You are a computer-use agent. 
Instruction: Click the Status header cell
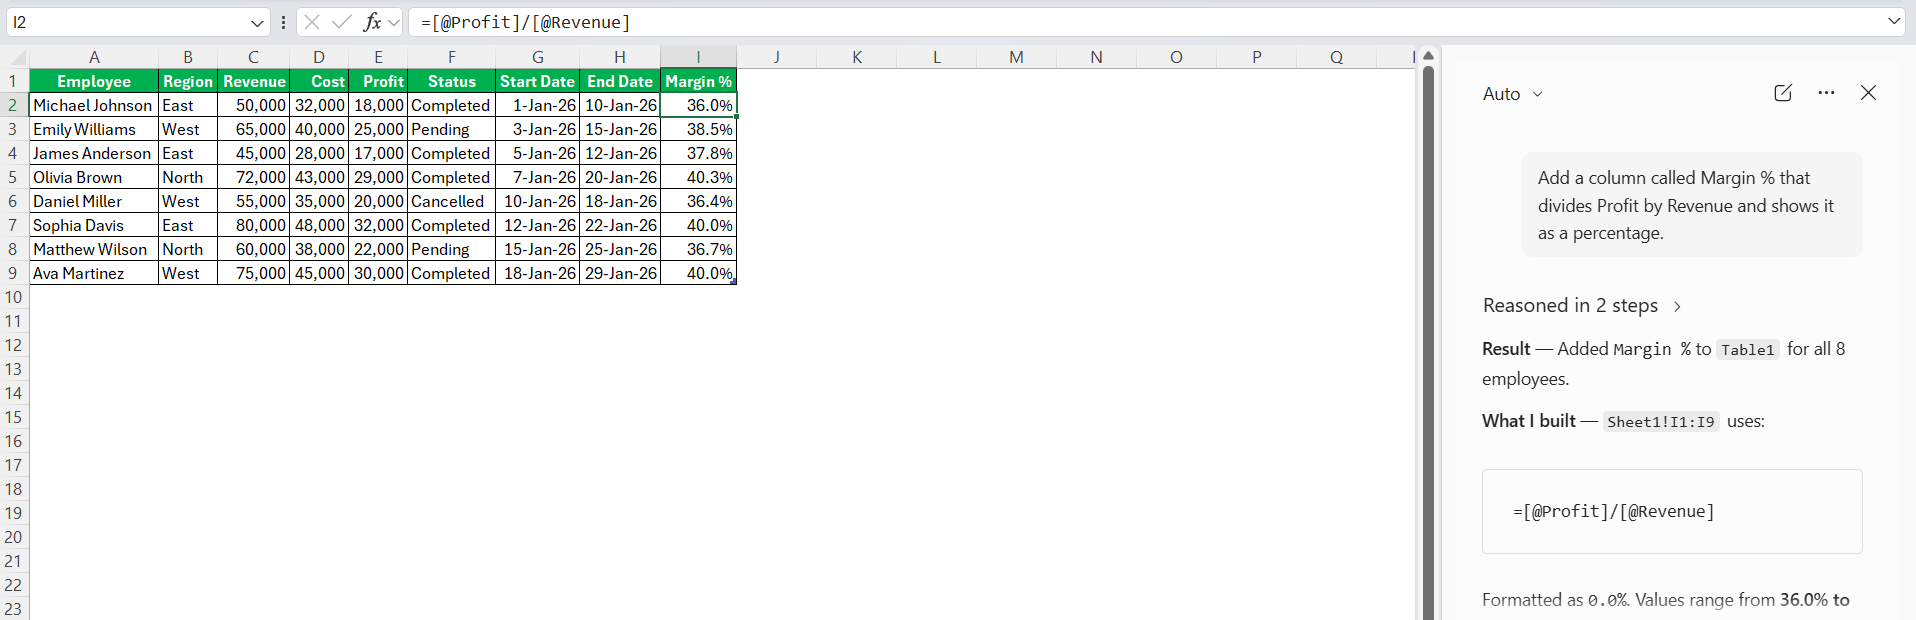click(451, 81)
